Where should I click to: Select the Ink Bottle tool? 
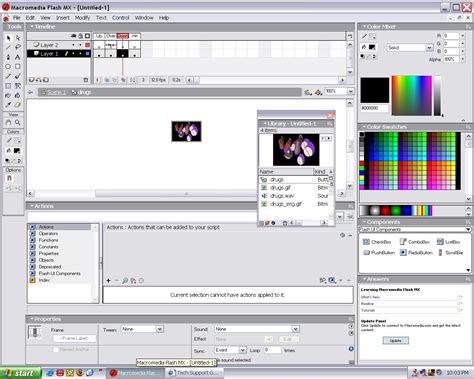8,96
